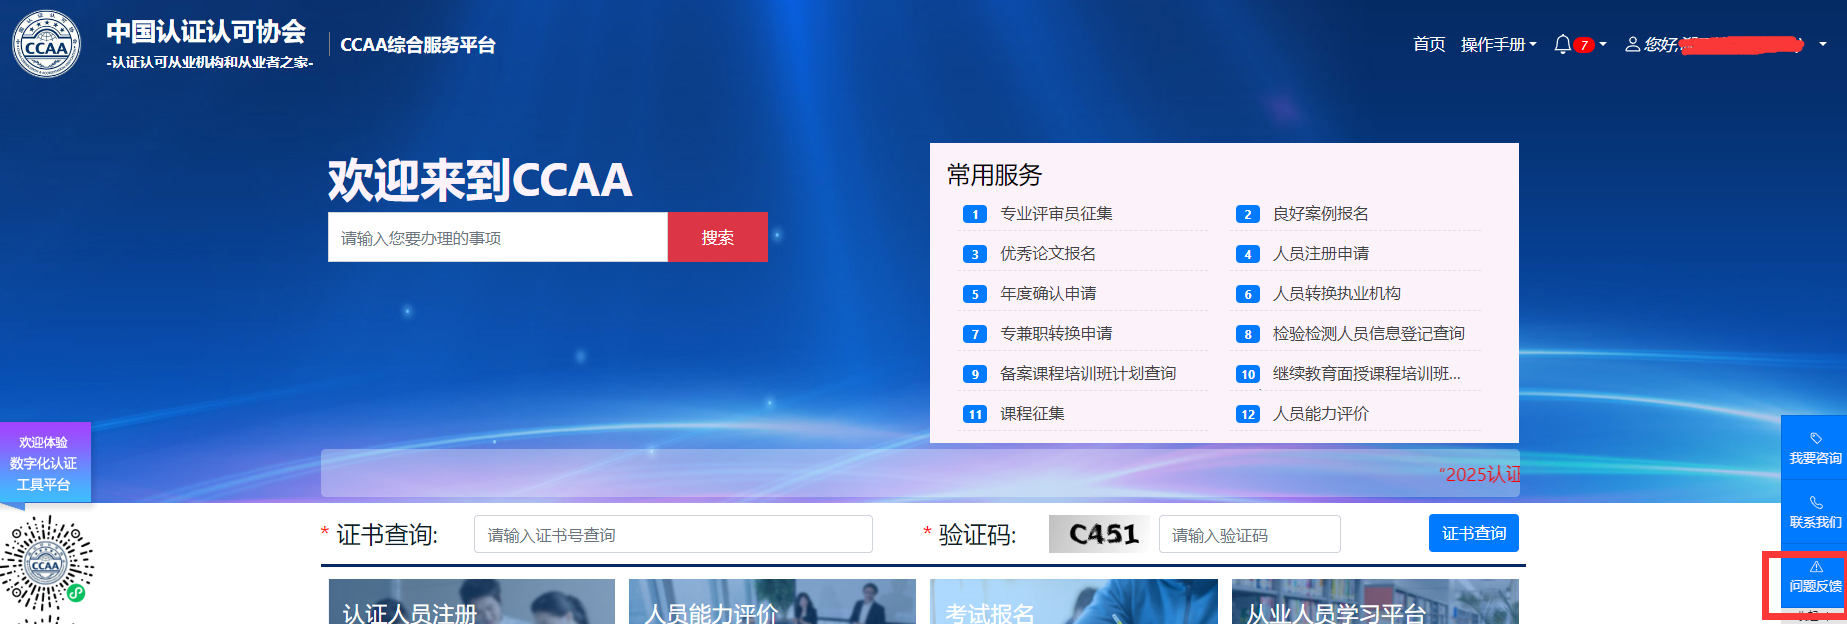Click the red unread count badge 7
The width and height of the screenshot is (1847, 624).
tap(1584, 45)
